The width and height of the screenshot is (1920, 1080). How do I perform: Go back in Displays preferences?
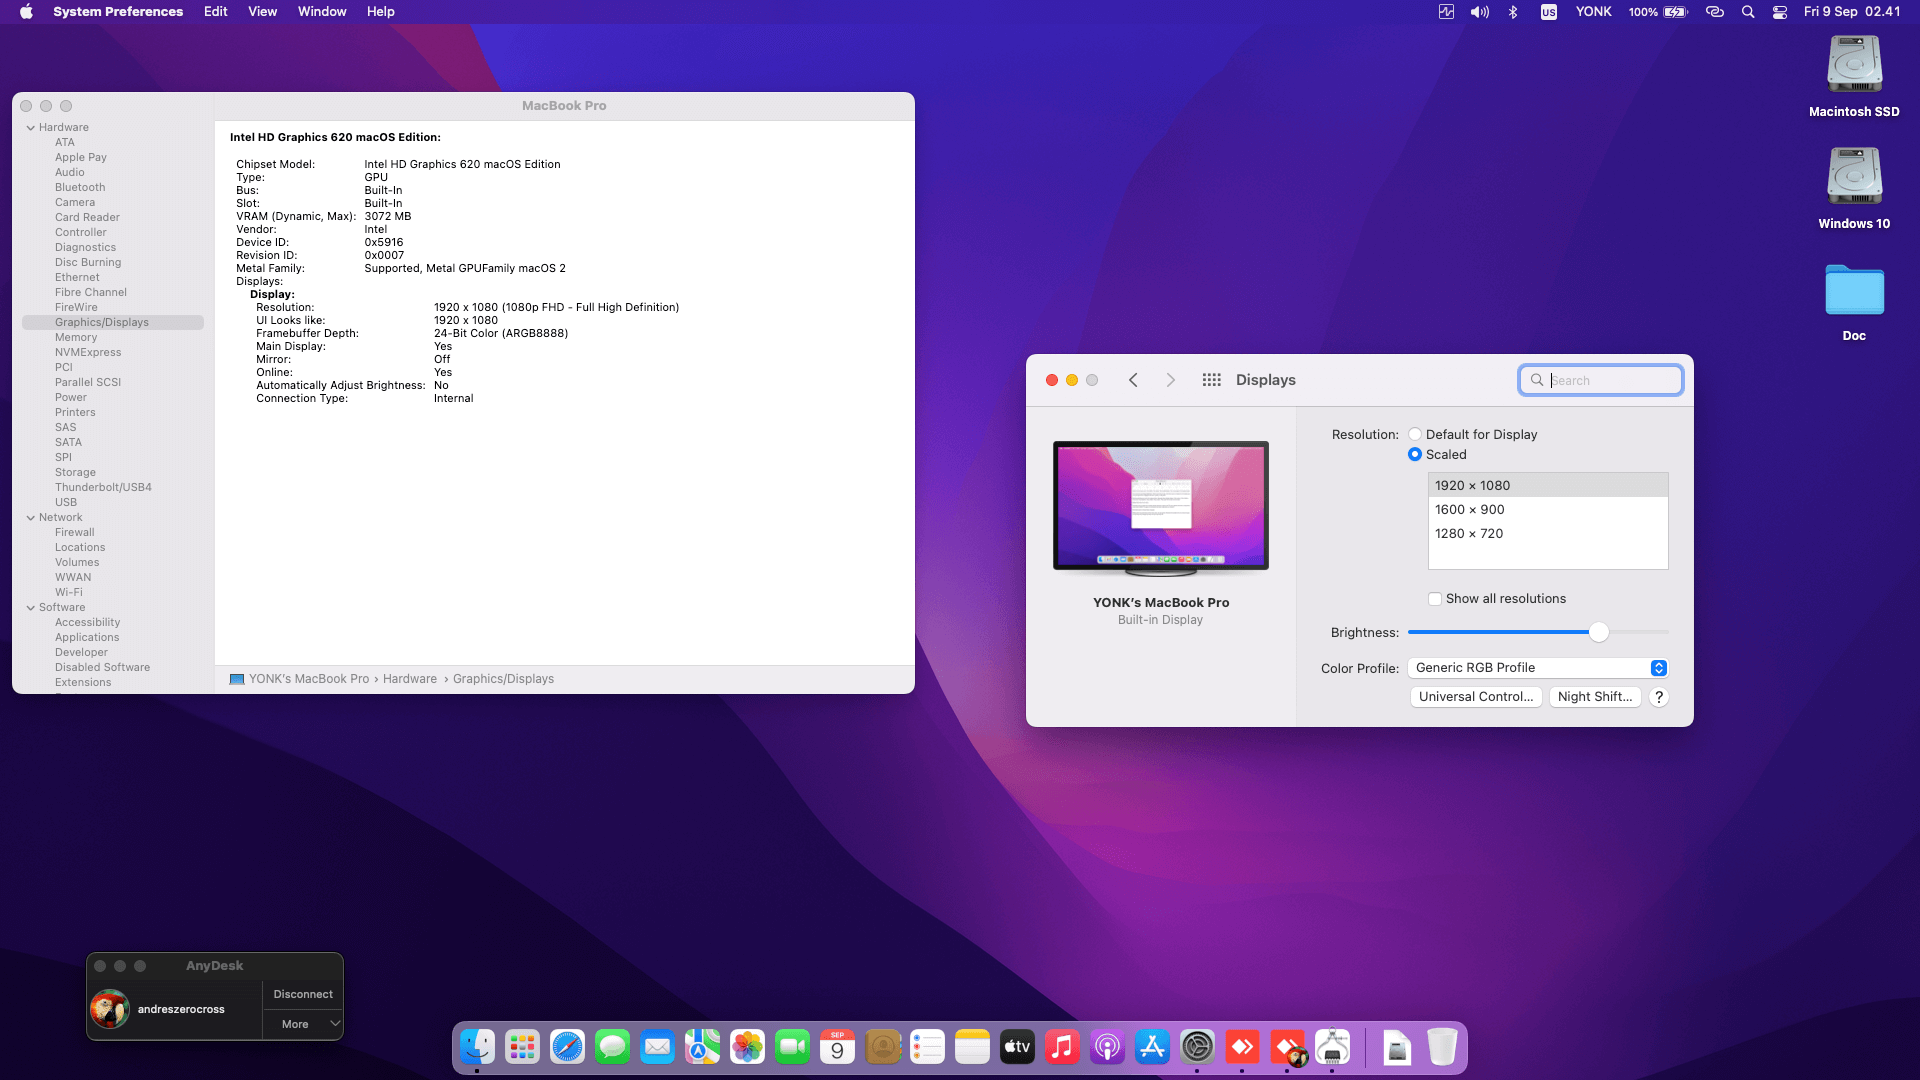1133,380
